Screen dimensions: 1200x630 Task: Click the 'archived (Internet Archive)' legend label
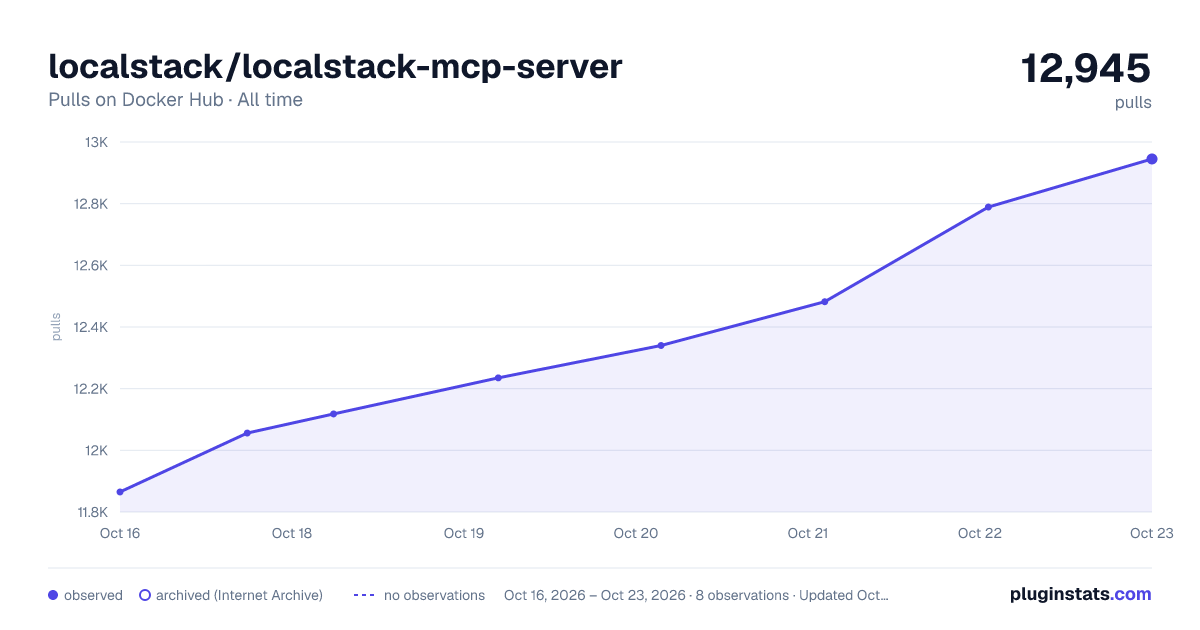click(239, 595)
